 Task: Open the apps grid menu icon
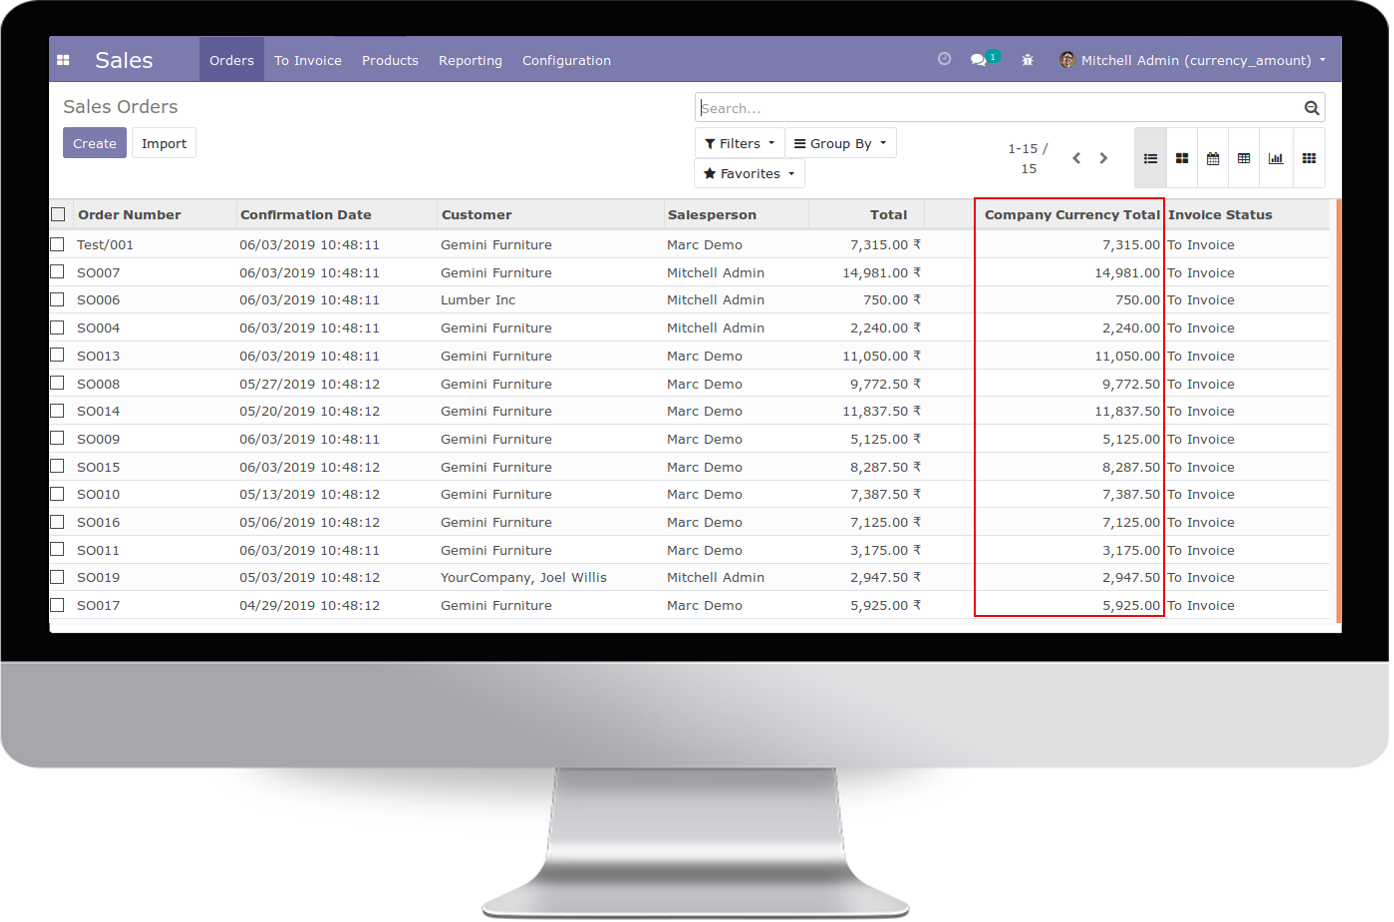[x=63, y=60]
